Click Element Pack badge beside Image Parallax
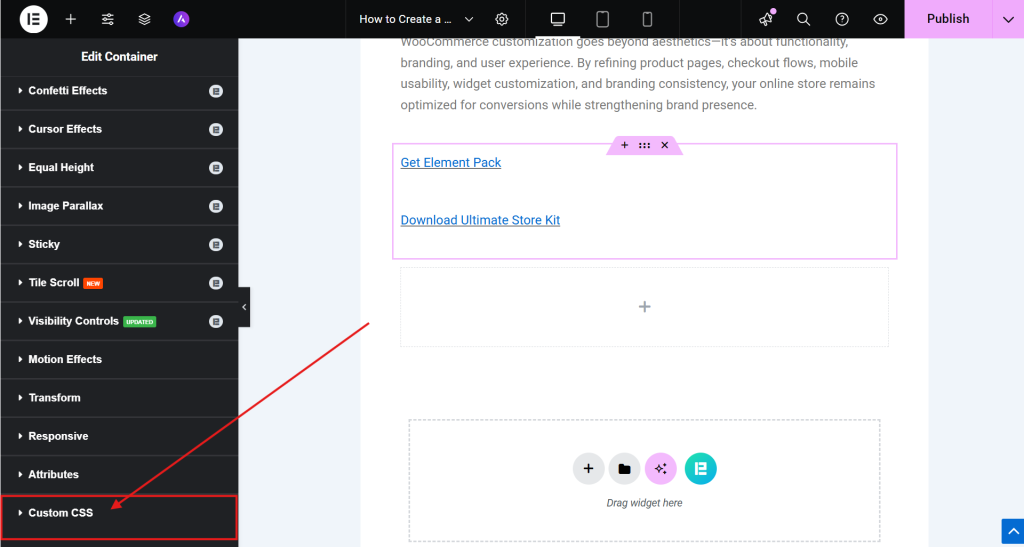 (216, 206)
